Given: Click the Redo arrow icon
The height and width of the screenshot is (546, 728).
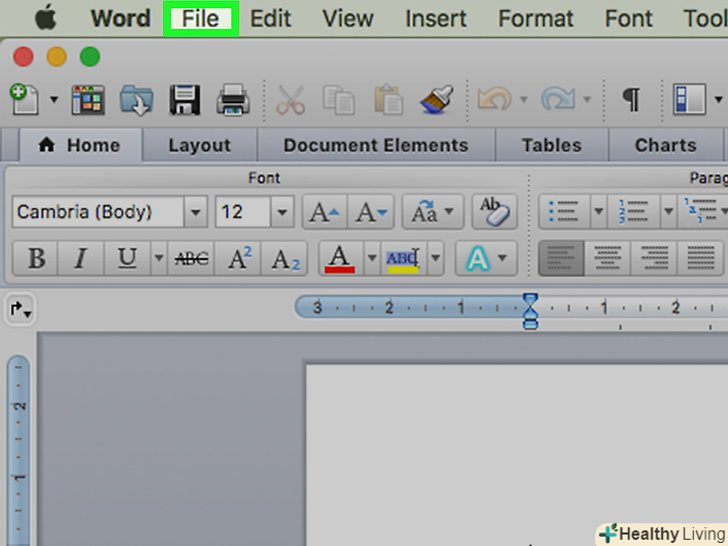Looking at the screenshot, I should click(x=558, y=99).
